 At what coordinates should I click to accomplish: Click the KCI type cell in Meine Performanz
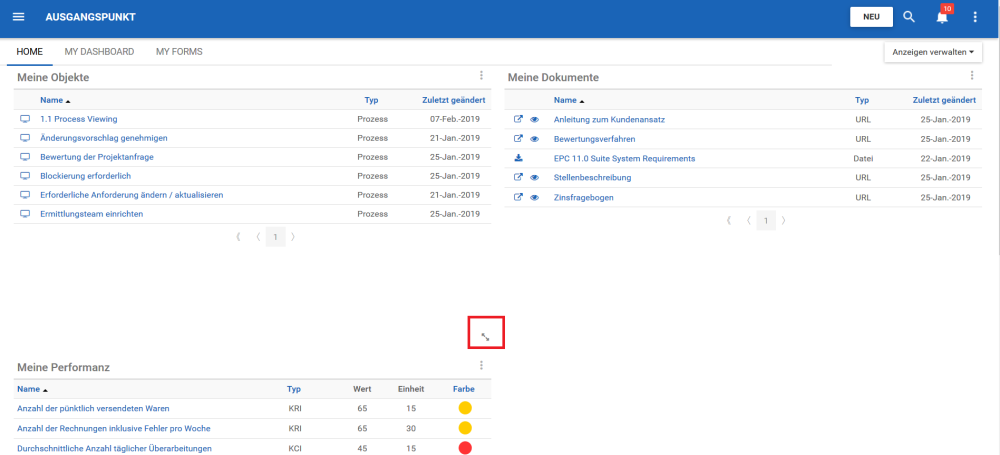pyautogui.click(x=295, y=449)
